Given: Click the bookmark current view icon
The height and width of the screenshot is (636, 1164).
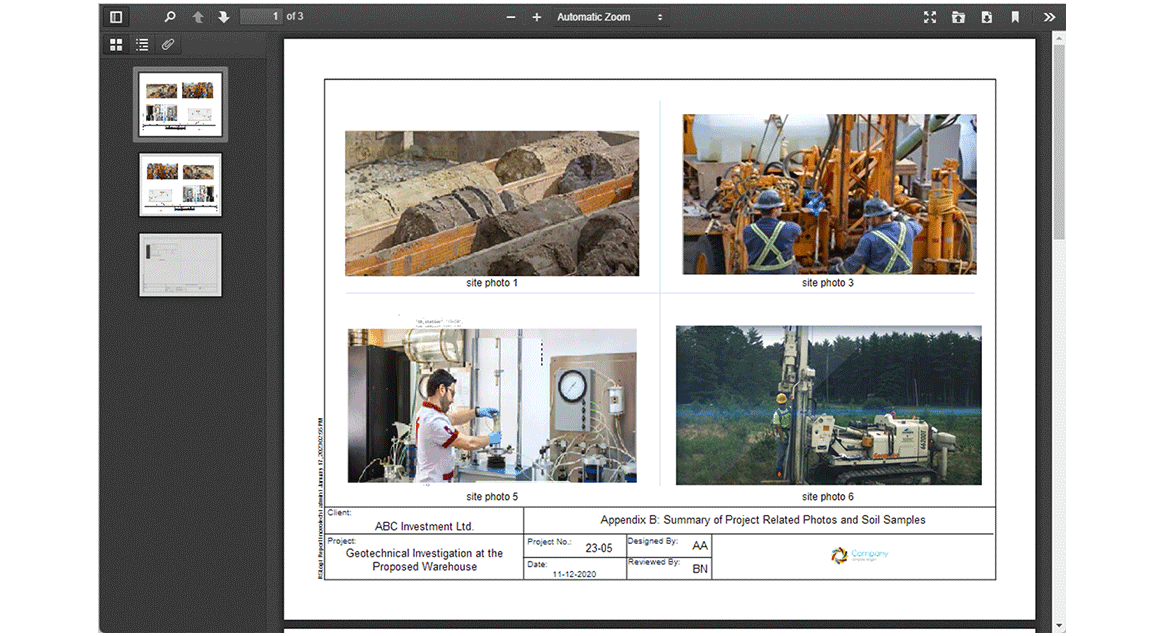Looking at the screenshot, I should (x=1015, y=17).
